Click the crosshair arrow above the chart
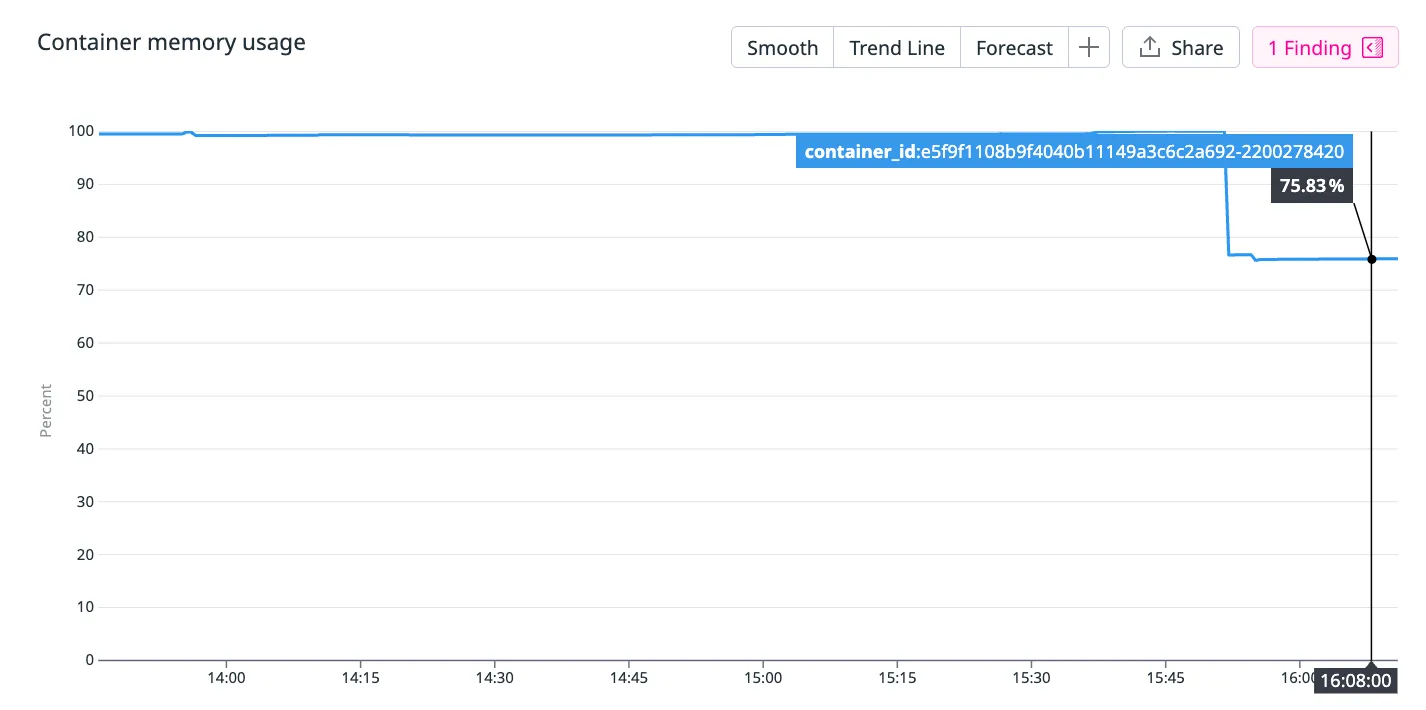 (1371, 135)
